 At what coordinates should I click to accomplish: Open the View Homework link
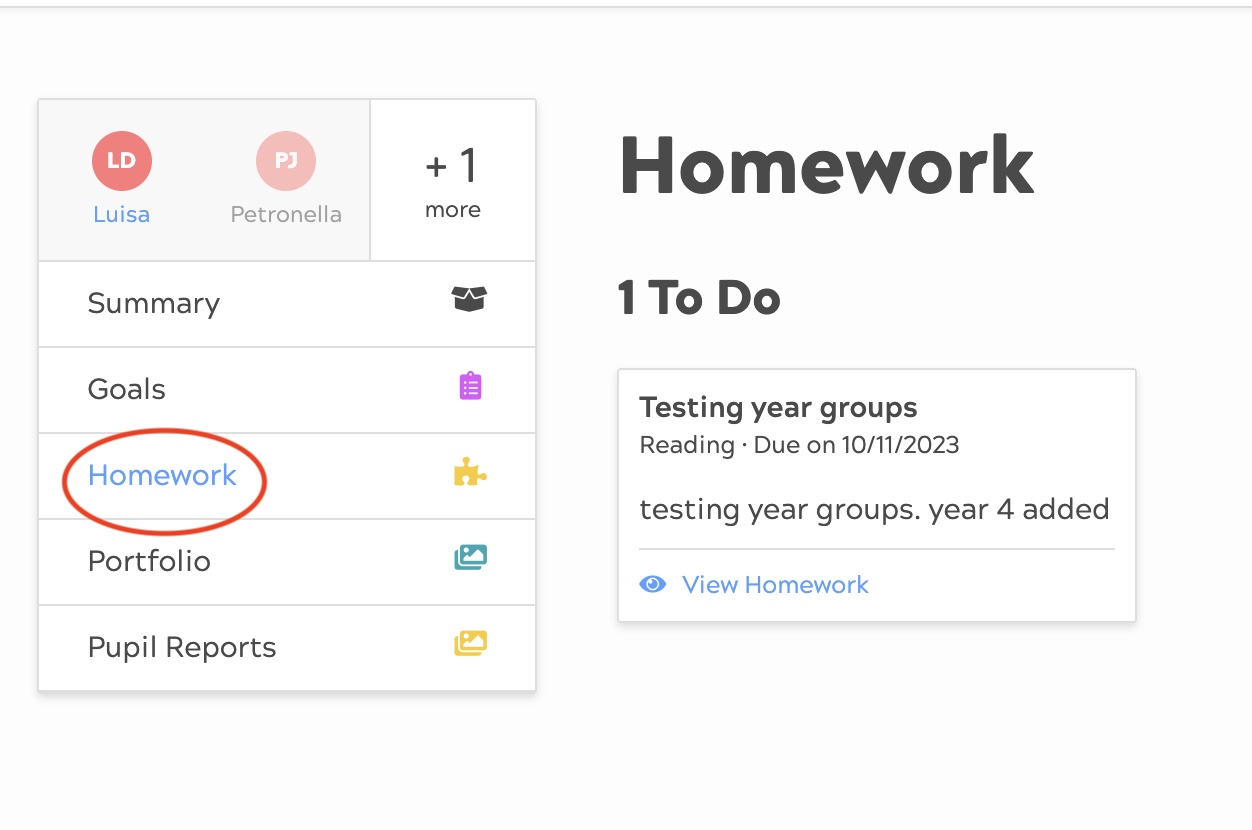pyautogui.click(x=775, y=585)
